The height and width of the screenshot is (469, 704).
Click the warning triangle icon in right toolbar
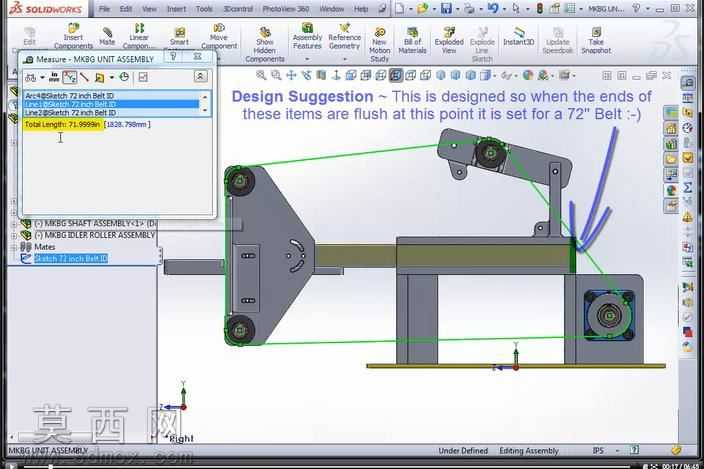pyautogui.click(x=687, y=217)
